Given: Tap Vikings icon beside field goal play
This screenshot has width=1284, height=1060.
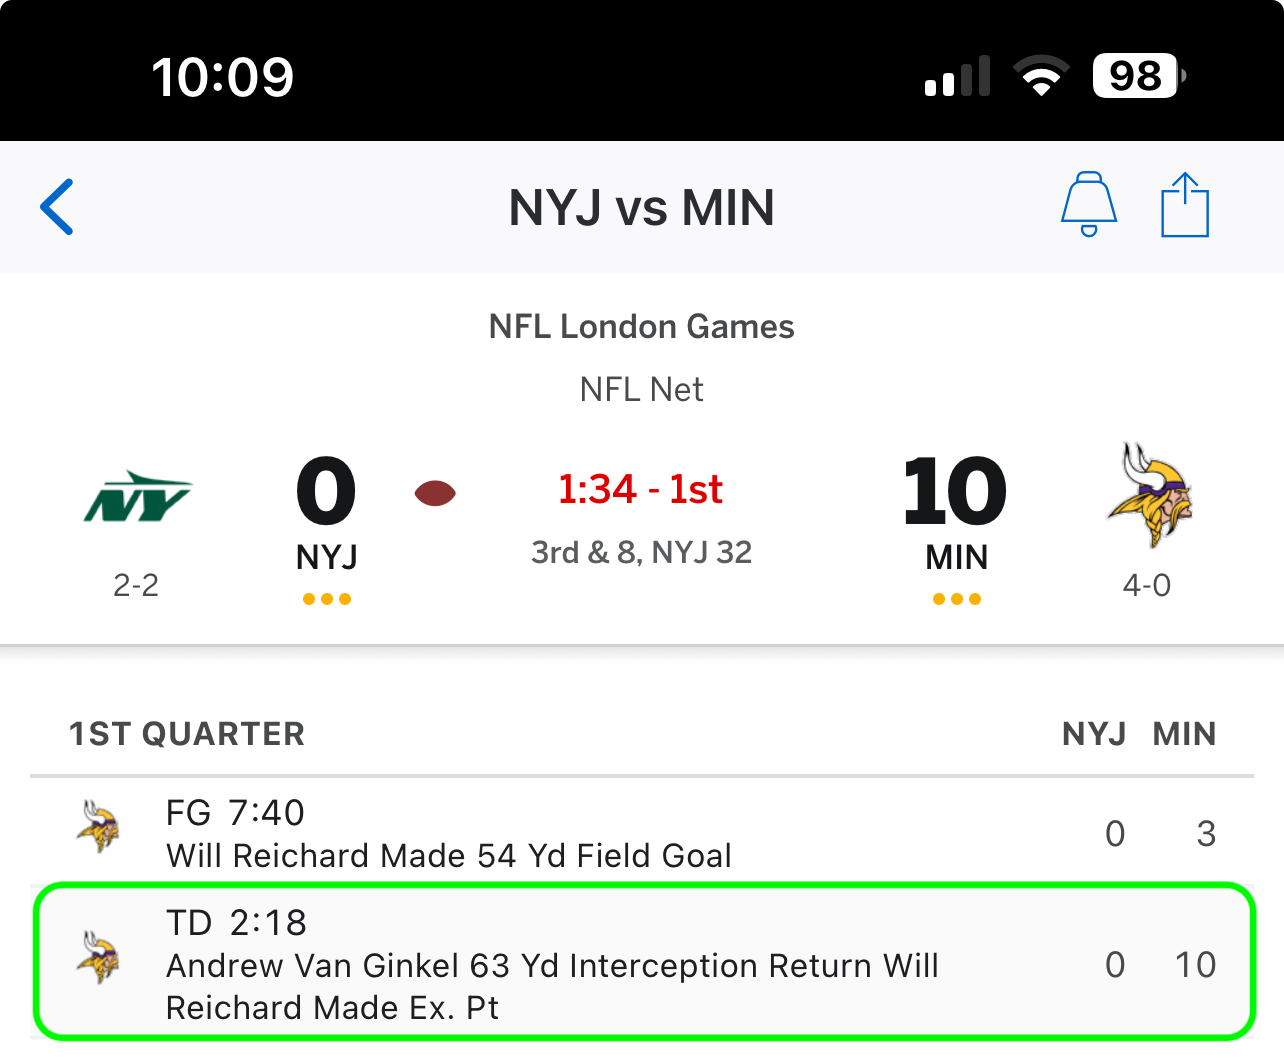Looking at the screenshot, I should [x=99, y=826].
